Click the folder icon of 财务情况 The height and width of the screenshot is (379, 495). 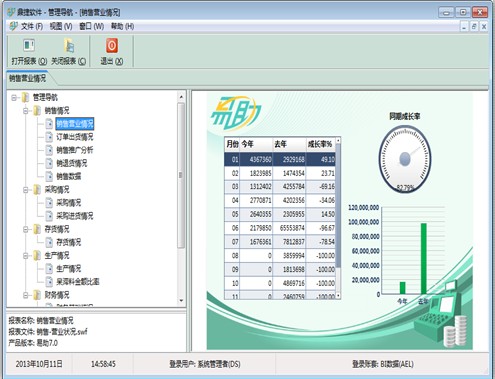[x=37, y=295]
